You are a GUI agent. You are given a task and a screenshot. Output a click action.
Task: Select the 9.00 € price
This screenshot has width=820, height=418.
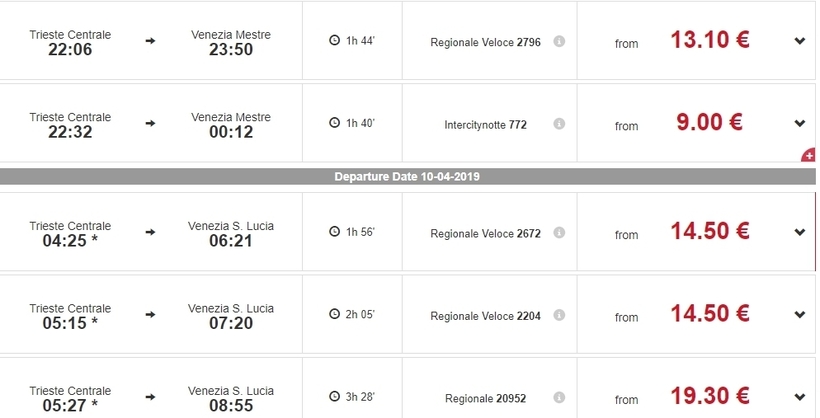click(x=710, y=122)
